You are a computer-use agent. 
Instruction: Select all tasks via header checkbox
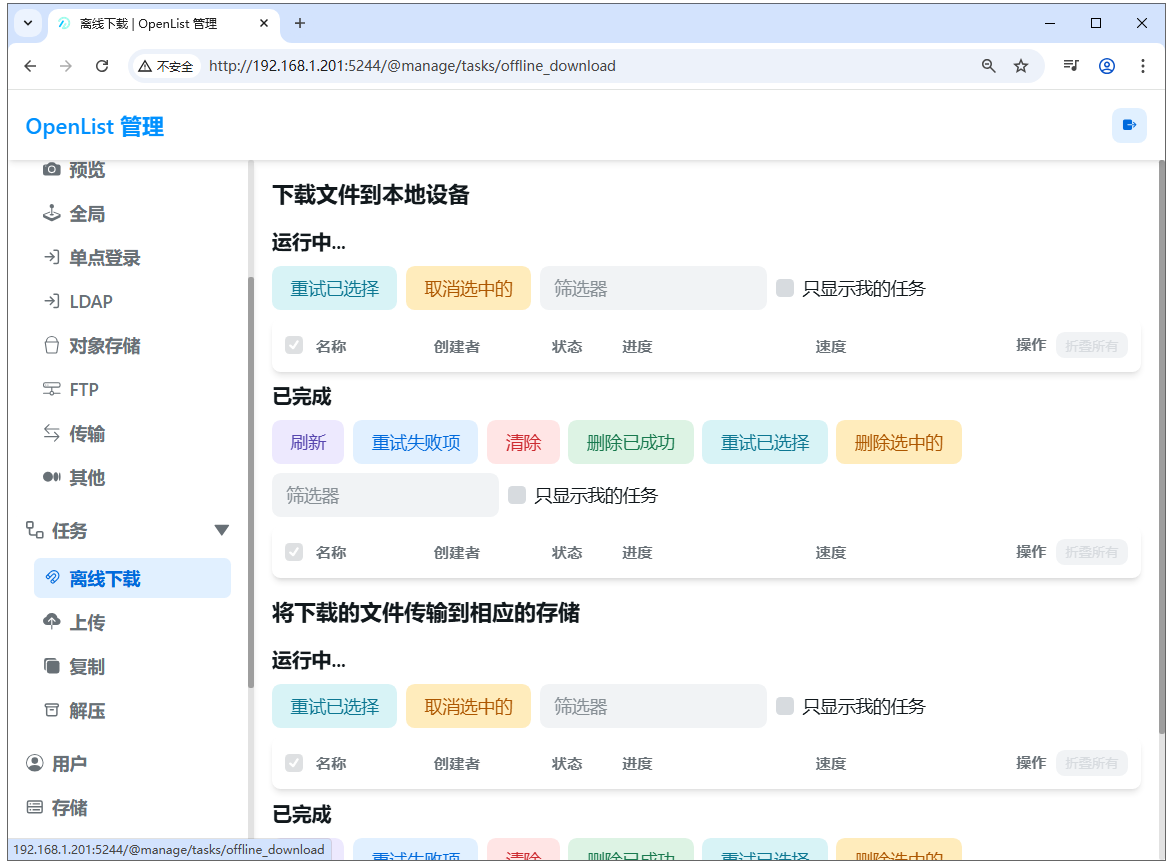pos(293,345)
